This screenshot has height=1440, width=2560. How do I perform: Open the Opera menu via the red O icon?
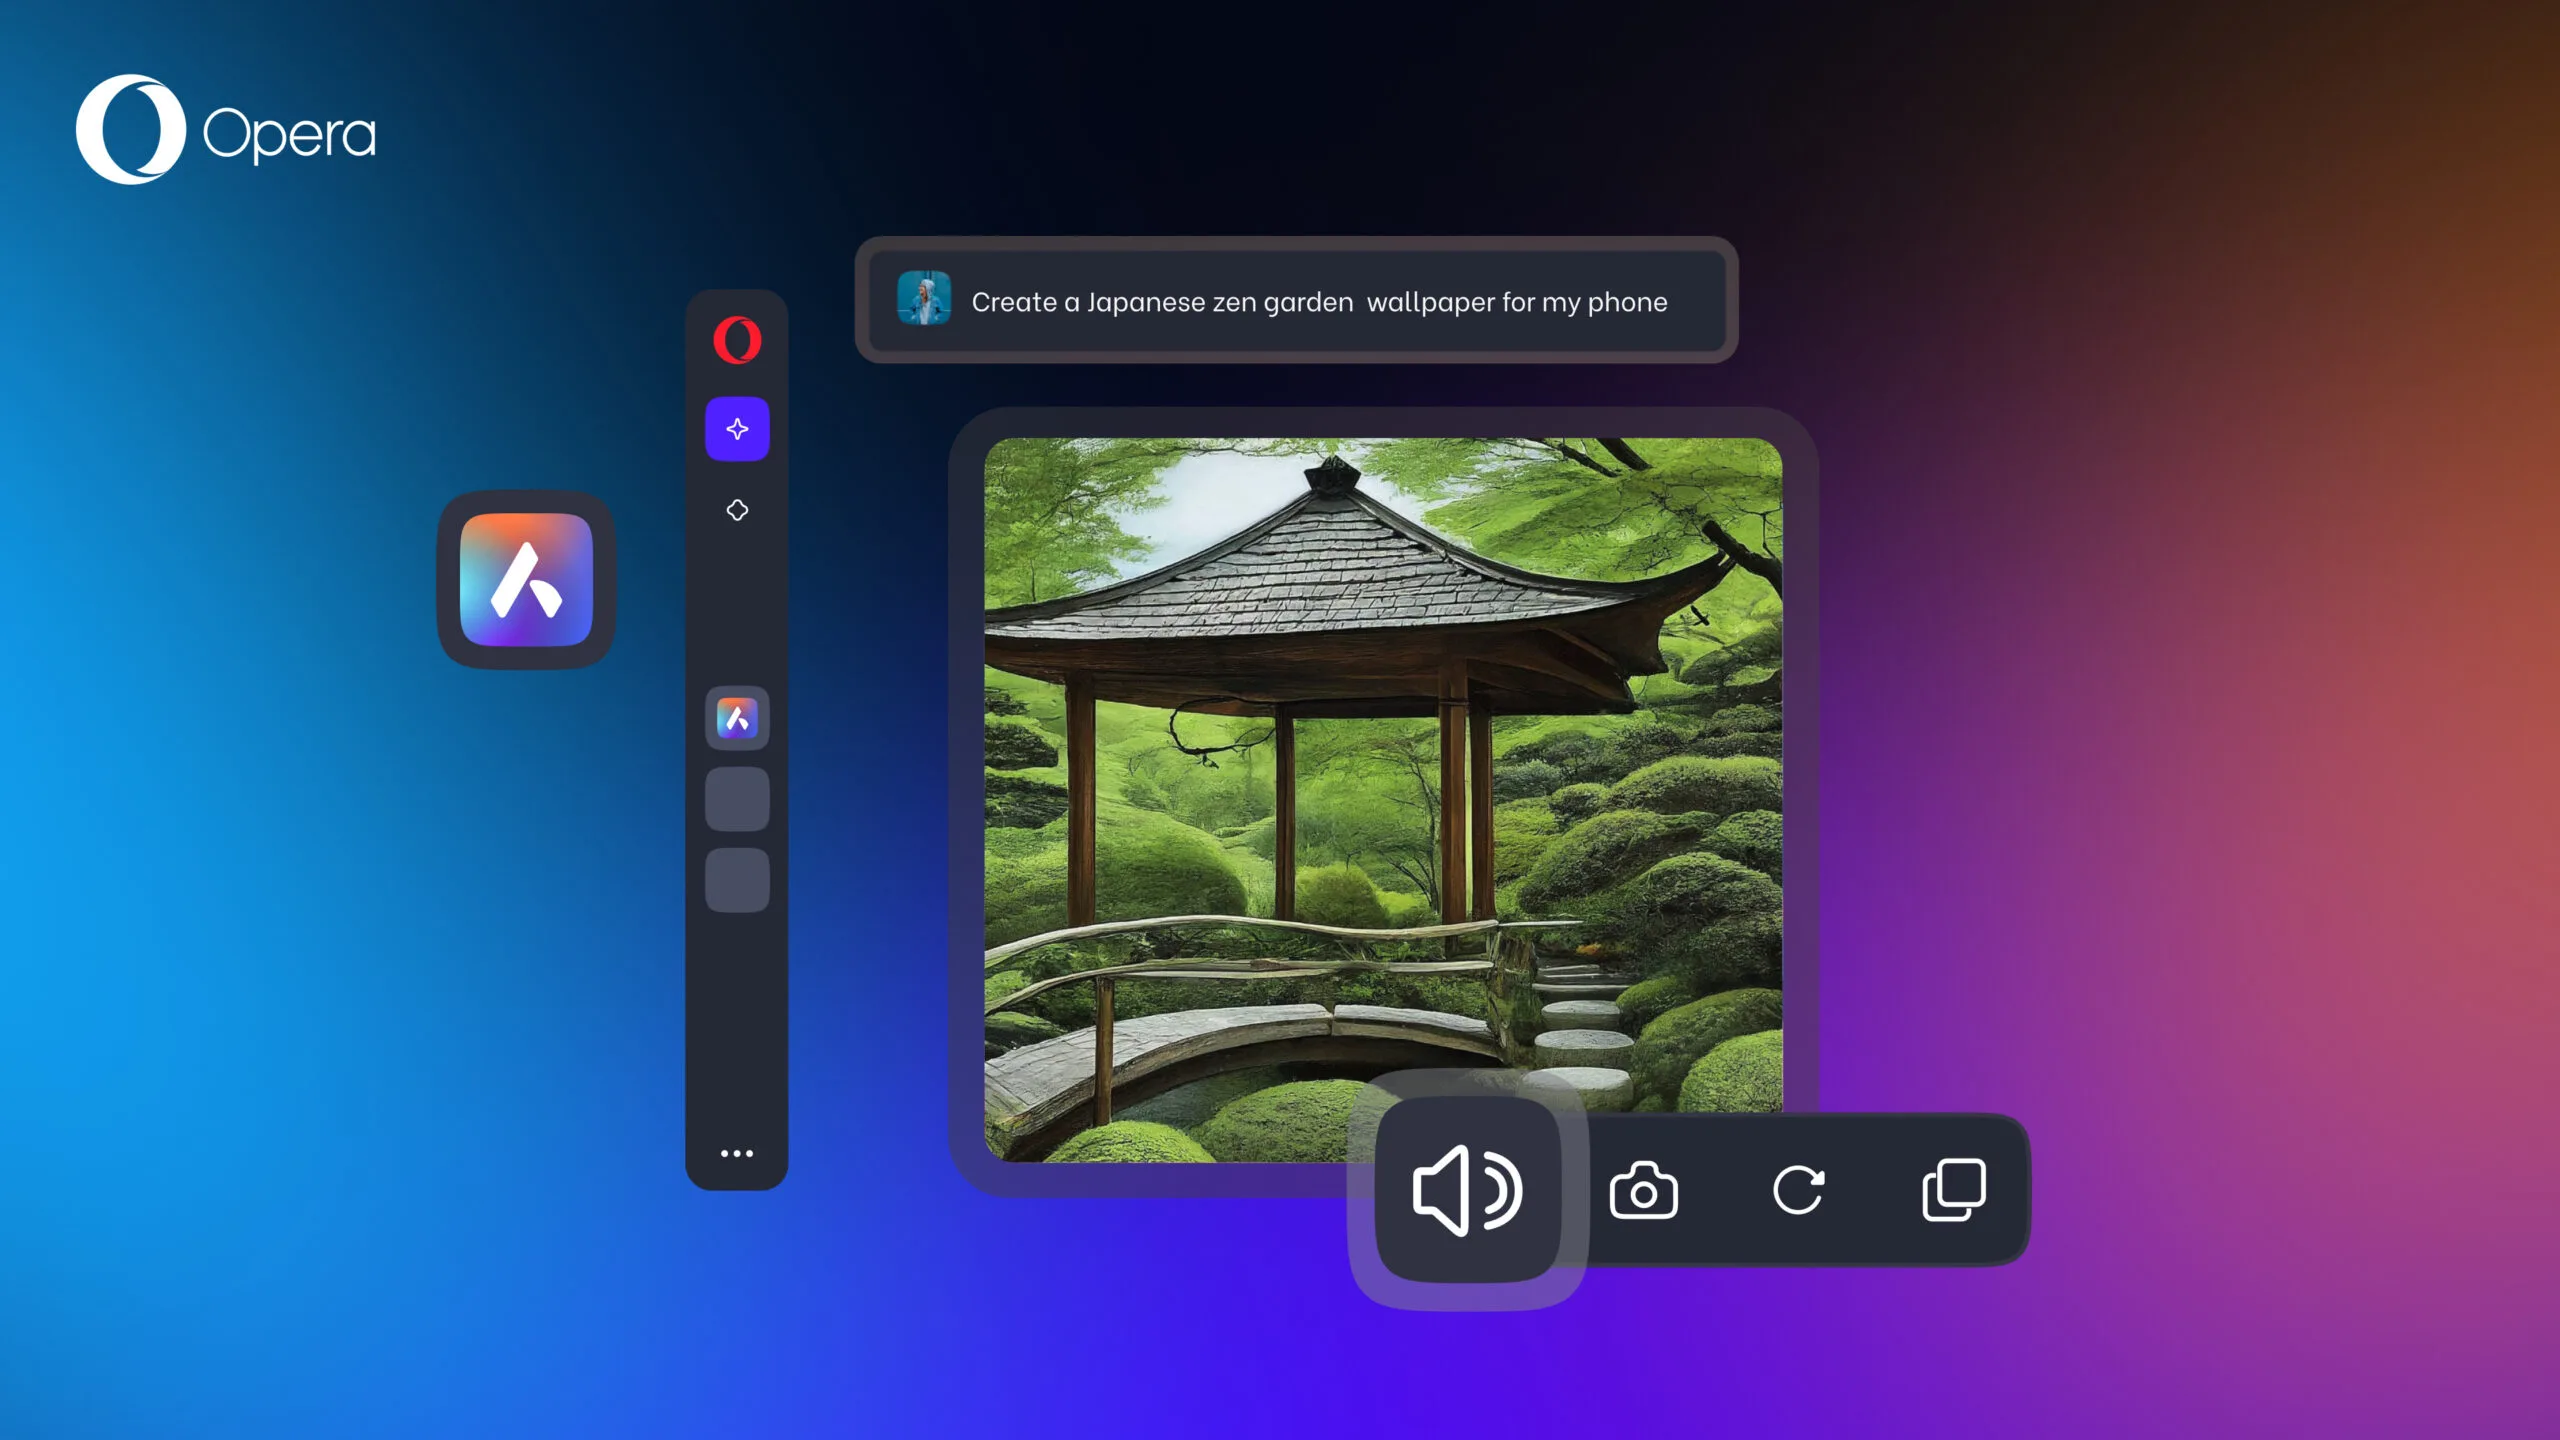(x=737, y=340)
